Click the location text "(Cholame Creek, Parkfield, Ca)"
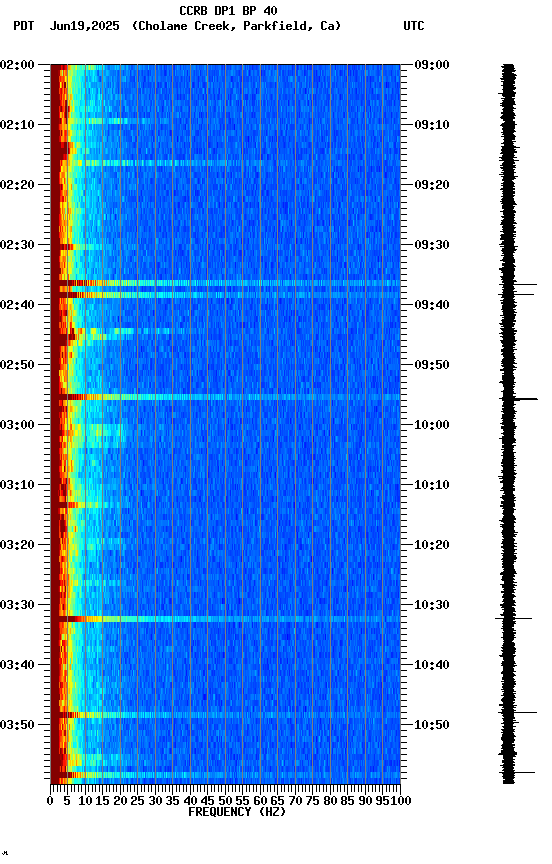Screen dimensions: 552x864 pos(236,26)
